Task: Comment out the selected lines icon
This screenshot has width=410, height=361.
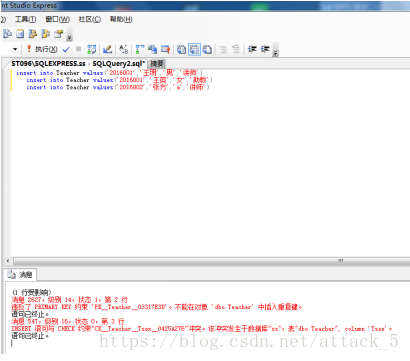Action: 223,49
